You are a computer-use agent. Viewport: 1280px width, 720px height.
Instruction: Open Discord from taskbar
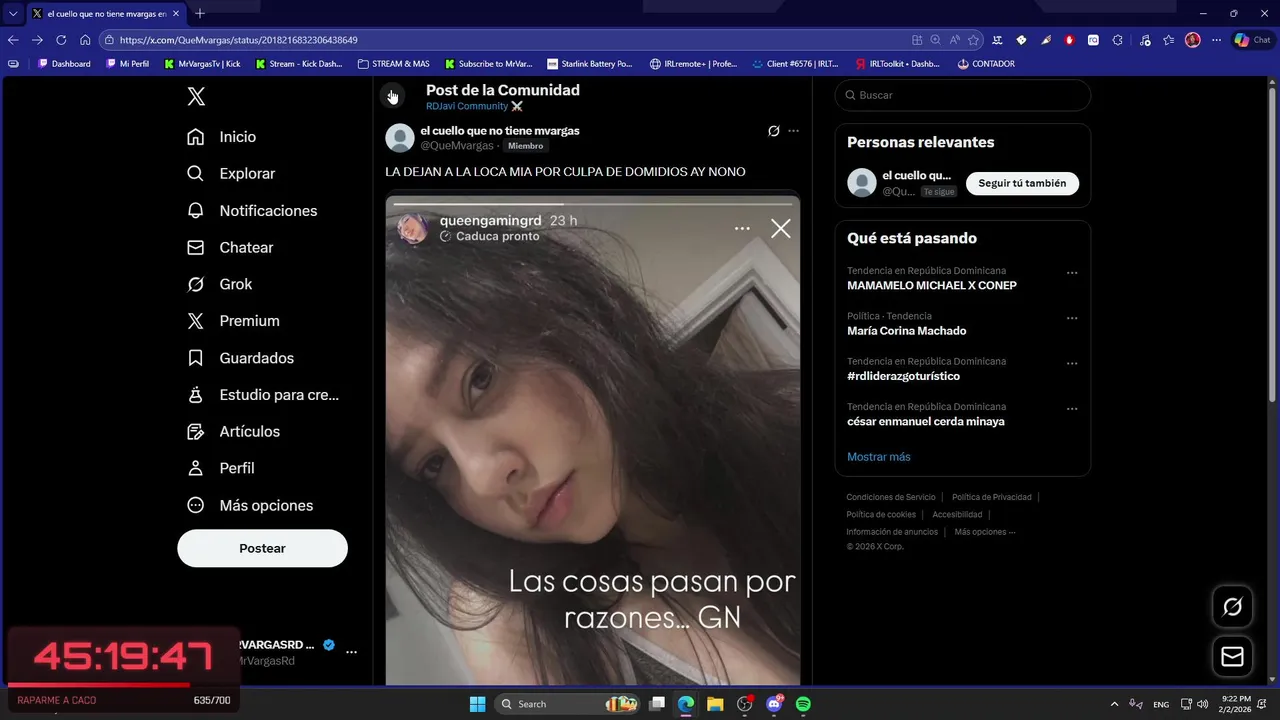(774, 704)
